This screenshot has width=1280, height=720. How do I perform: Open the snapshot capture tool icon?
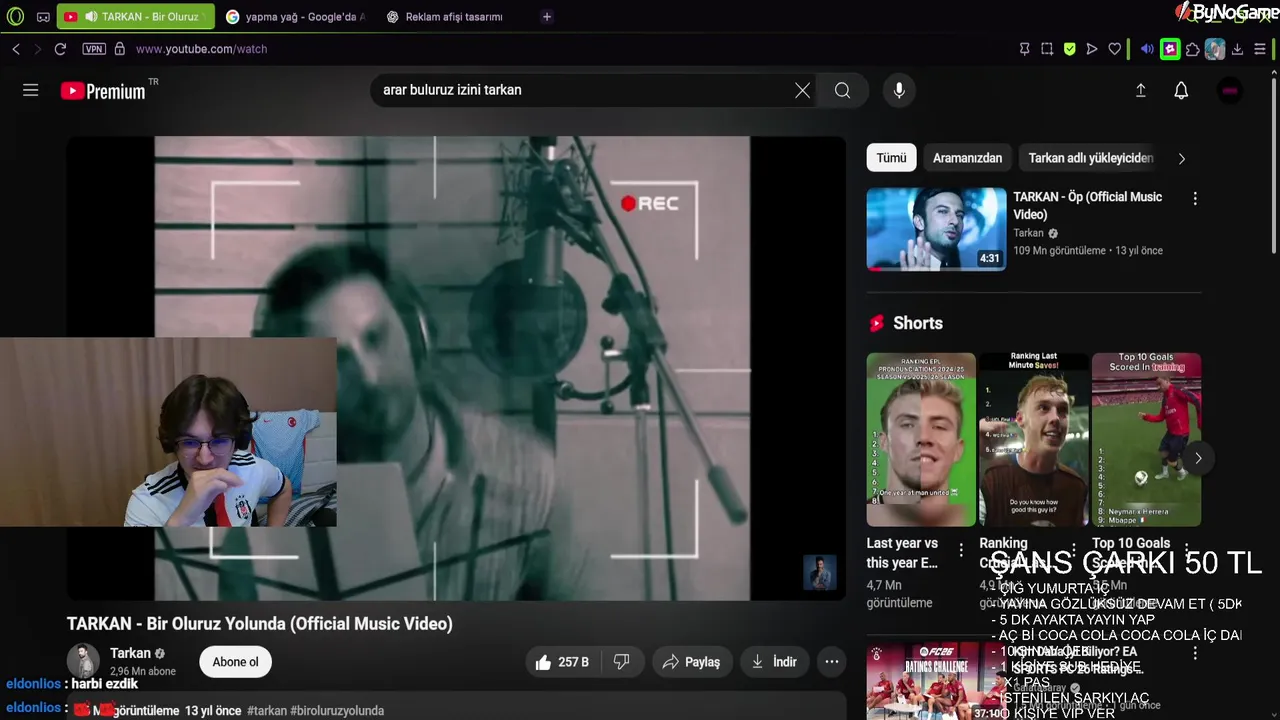click(x=1047, y=49)
